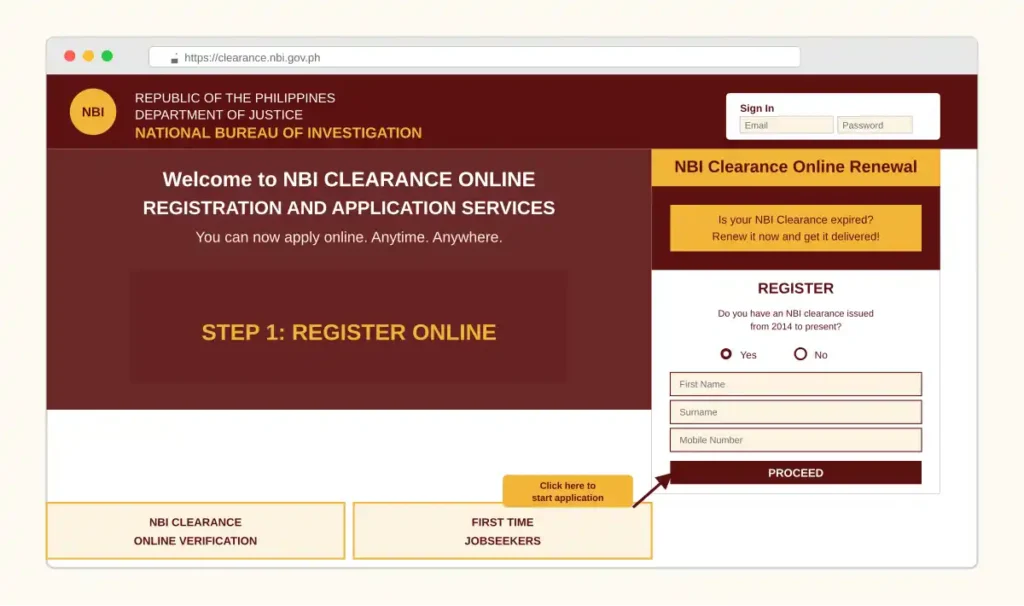Click the 'Is your NBI Clearance expired?' renew banner

[x=795, y=228]
